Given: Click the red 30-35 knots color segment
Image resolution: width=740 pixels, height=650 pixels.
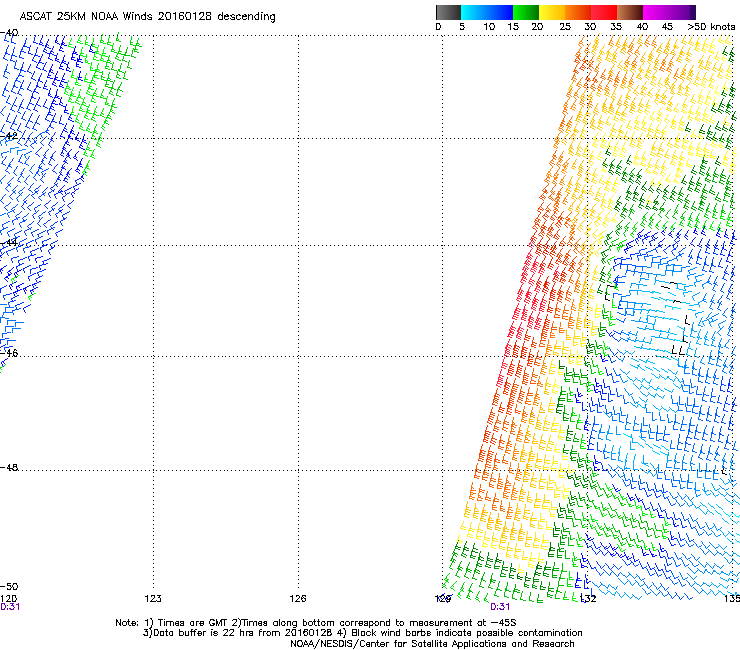Looking at the screenshot, I should [604, 12].
